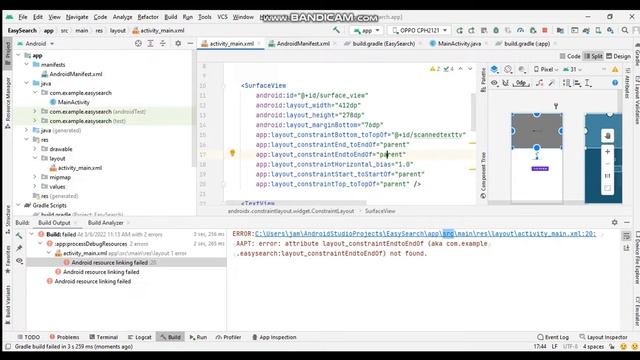The image size is (640, 360).
Task: Click the Profile app gauge icon
Action: pos(520,30)
